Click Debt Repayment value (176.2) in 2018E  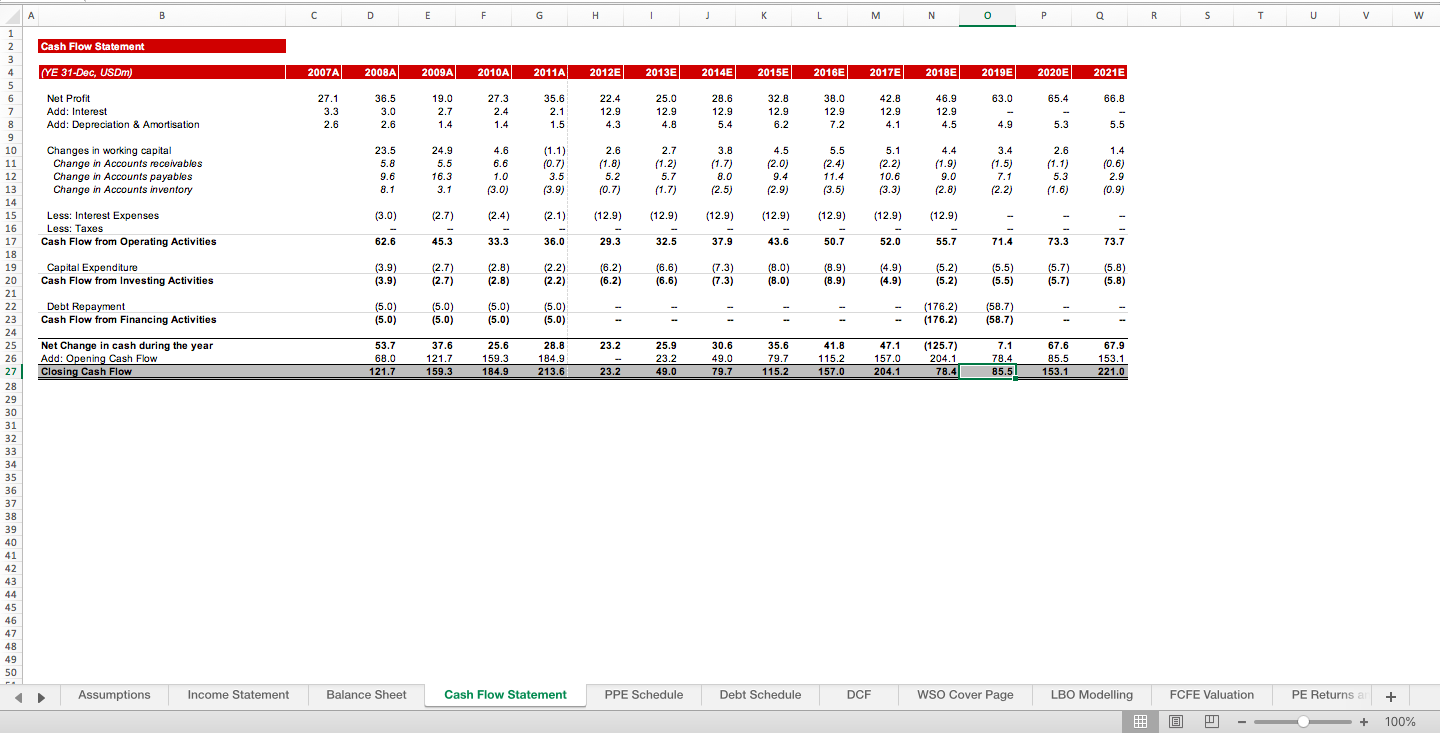940,307
